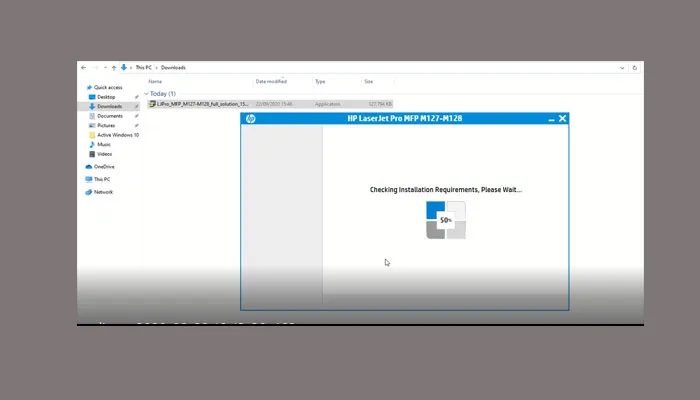Click the HP logo in installer title bar
Screen dimensions: 700x400
click(250, 118)
